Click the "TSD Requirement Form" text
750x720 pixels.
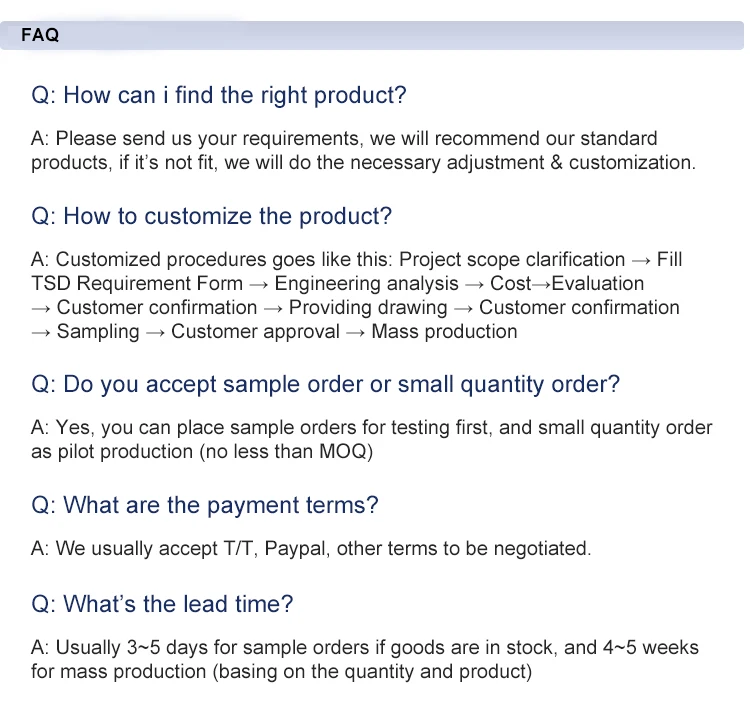(x=136, y=283)
